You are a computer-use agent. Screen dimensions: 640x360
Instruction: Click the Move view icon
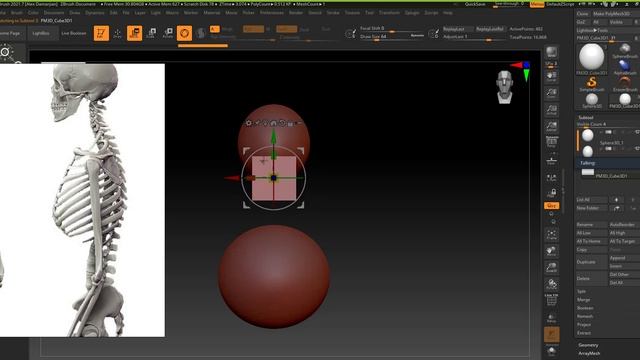pos(551,251)
